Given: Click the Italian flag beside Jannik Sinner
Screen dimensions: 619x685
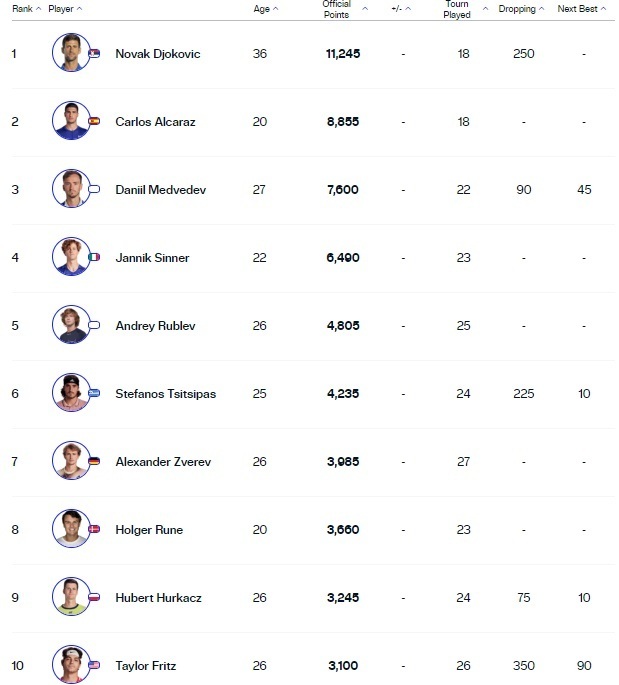Looking at the screenshot, I should point(95,257).
